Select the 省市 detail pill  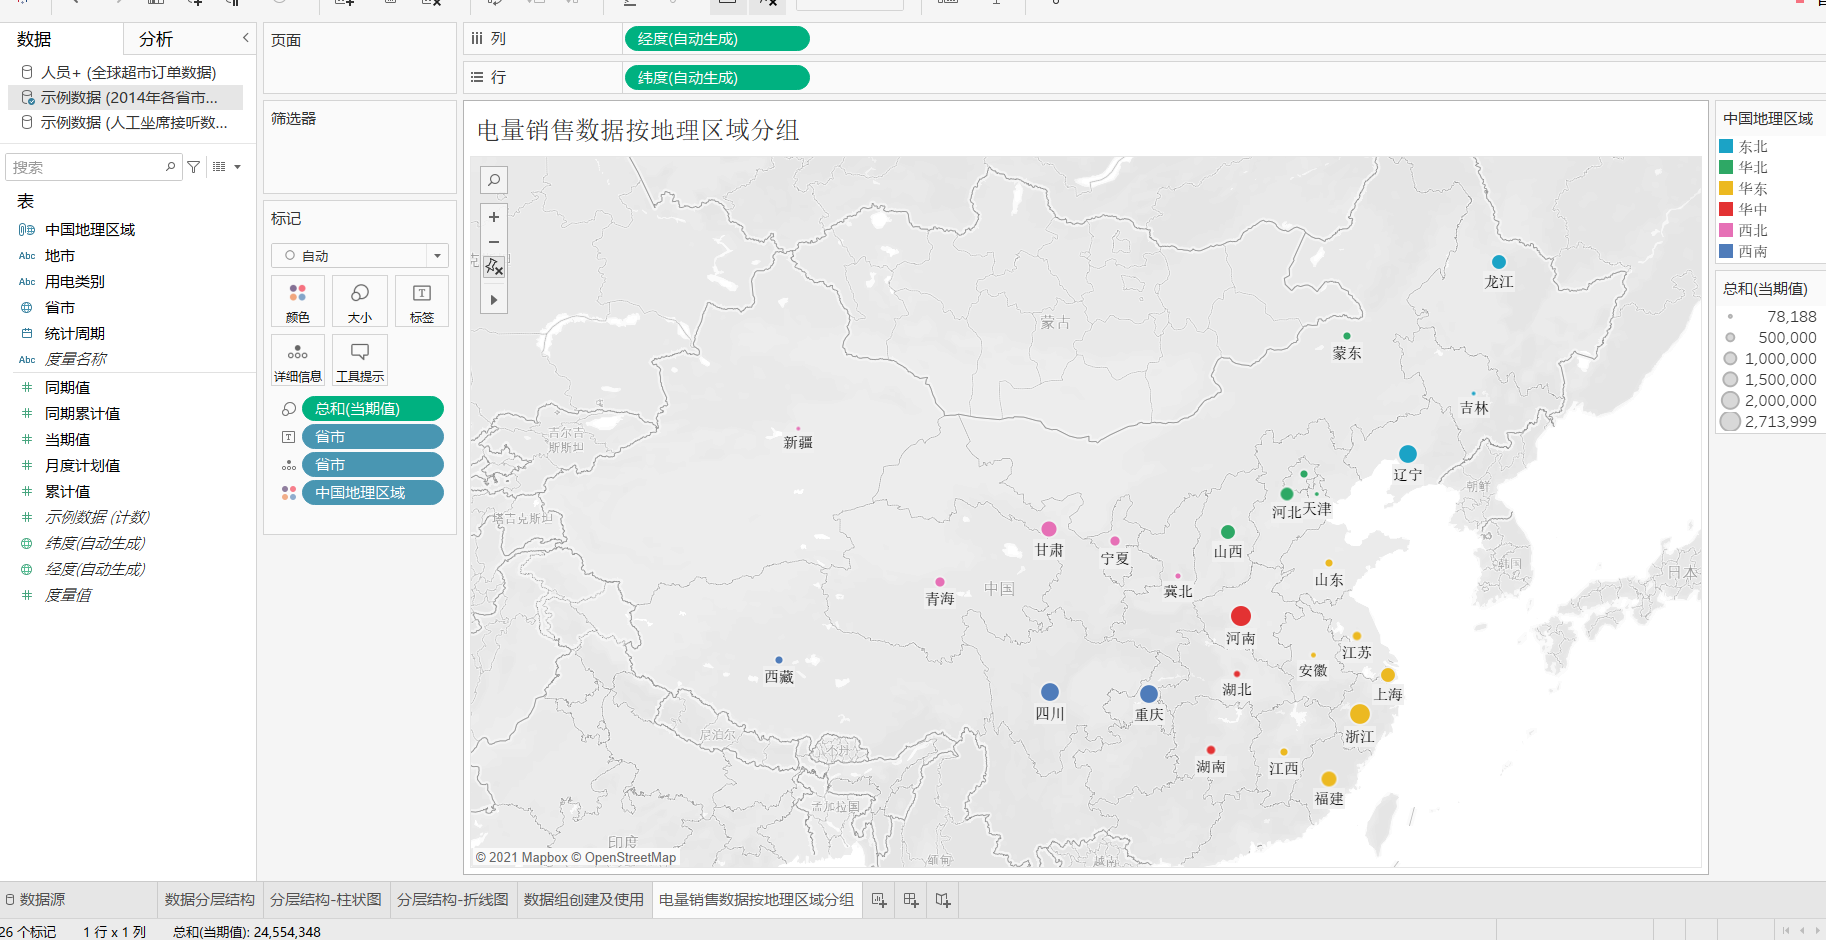(373, 465)
